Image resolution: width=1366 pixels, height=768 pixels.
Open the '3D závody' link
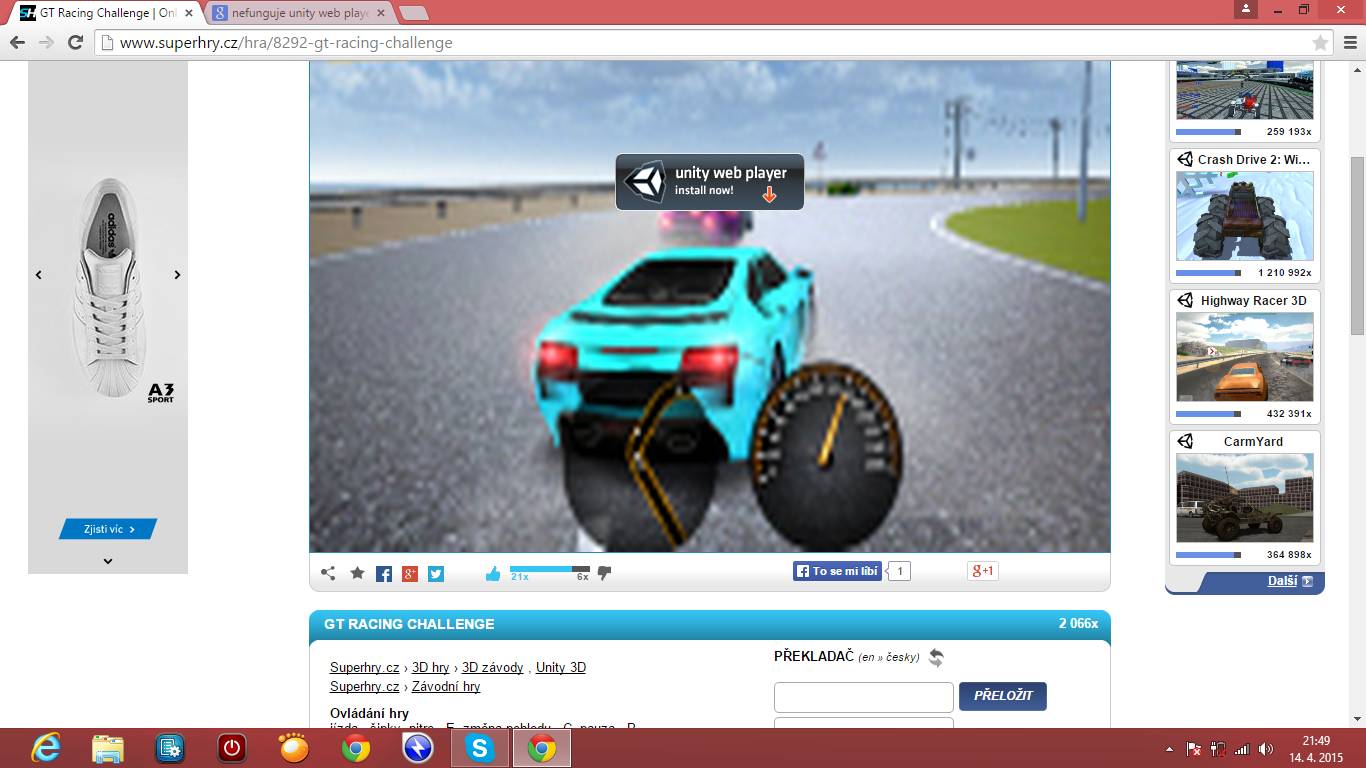[492, 667]
